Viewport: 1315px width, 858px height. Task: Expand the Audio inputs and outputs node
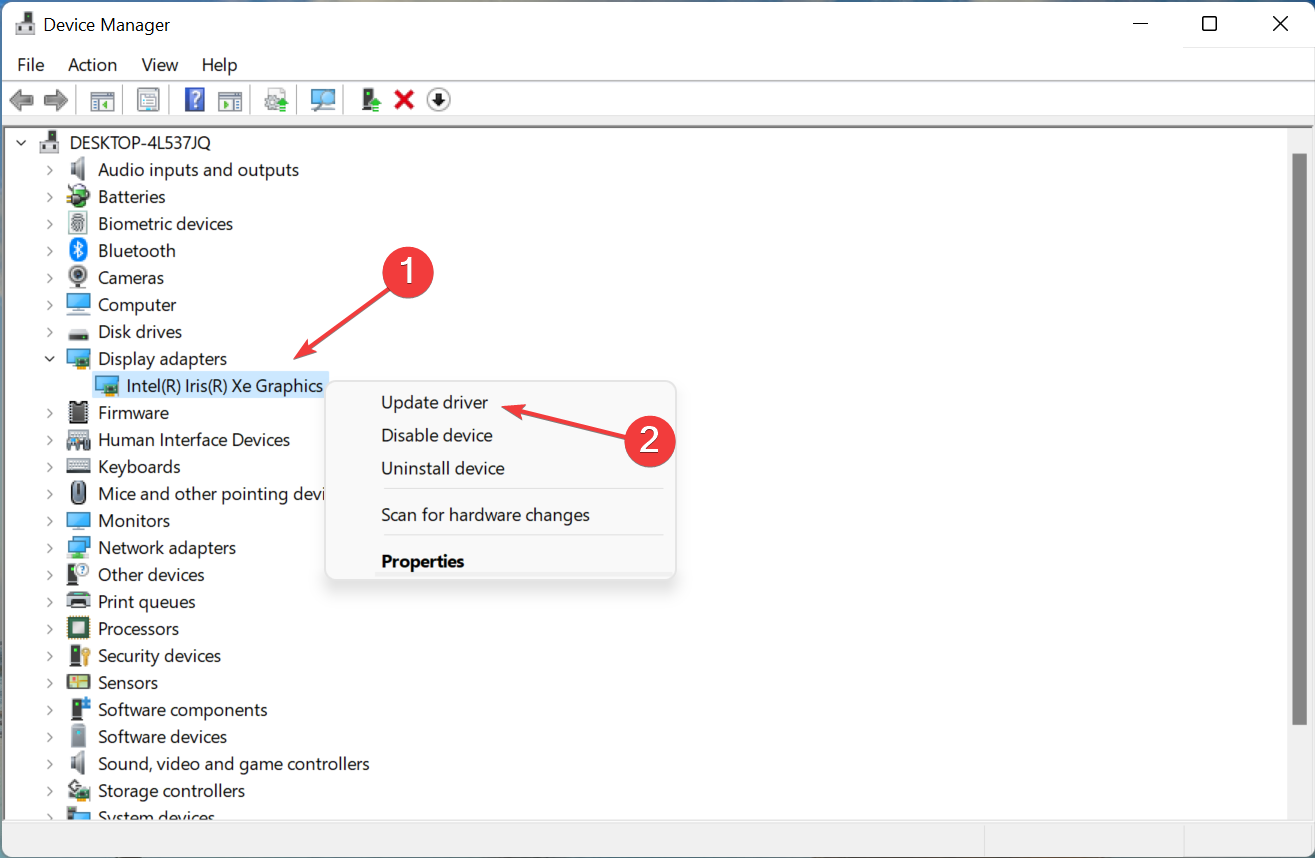coord(49,170)
